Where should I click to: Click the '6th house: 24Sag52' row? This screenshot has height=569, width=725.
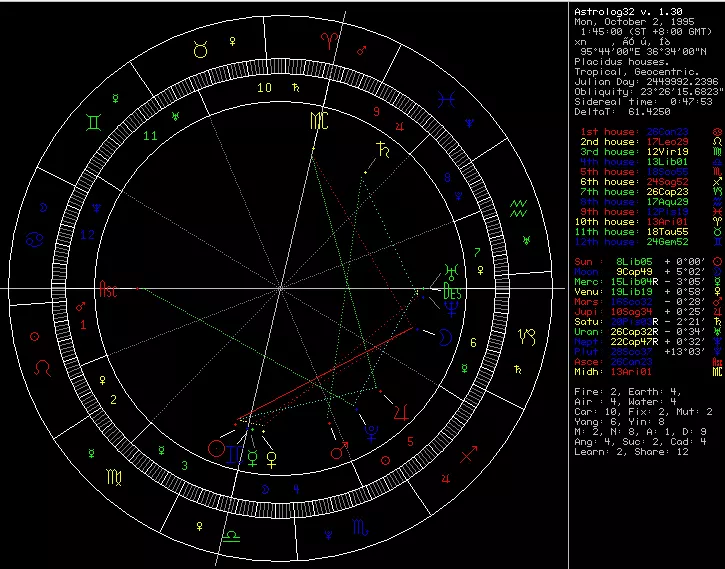point(634,182)
